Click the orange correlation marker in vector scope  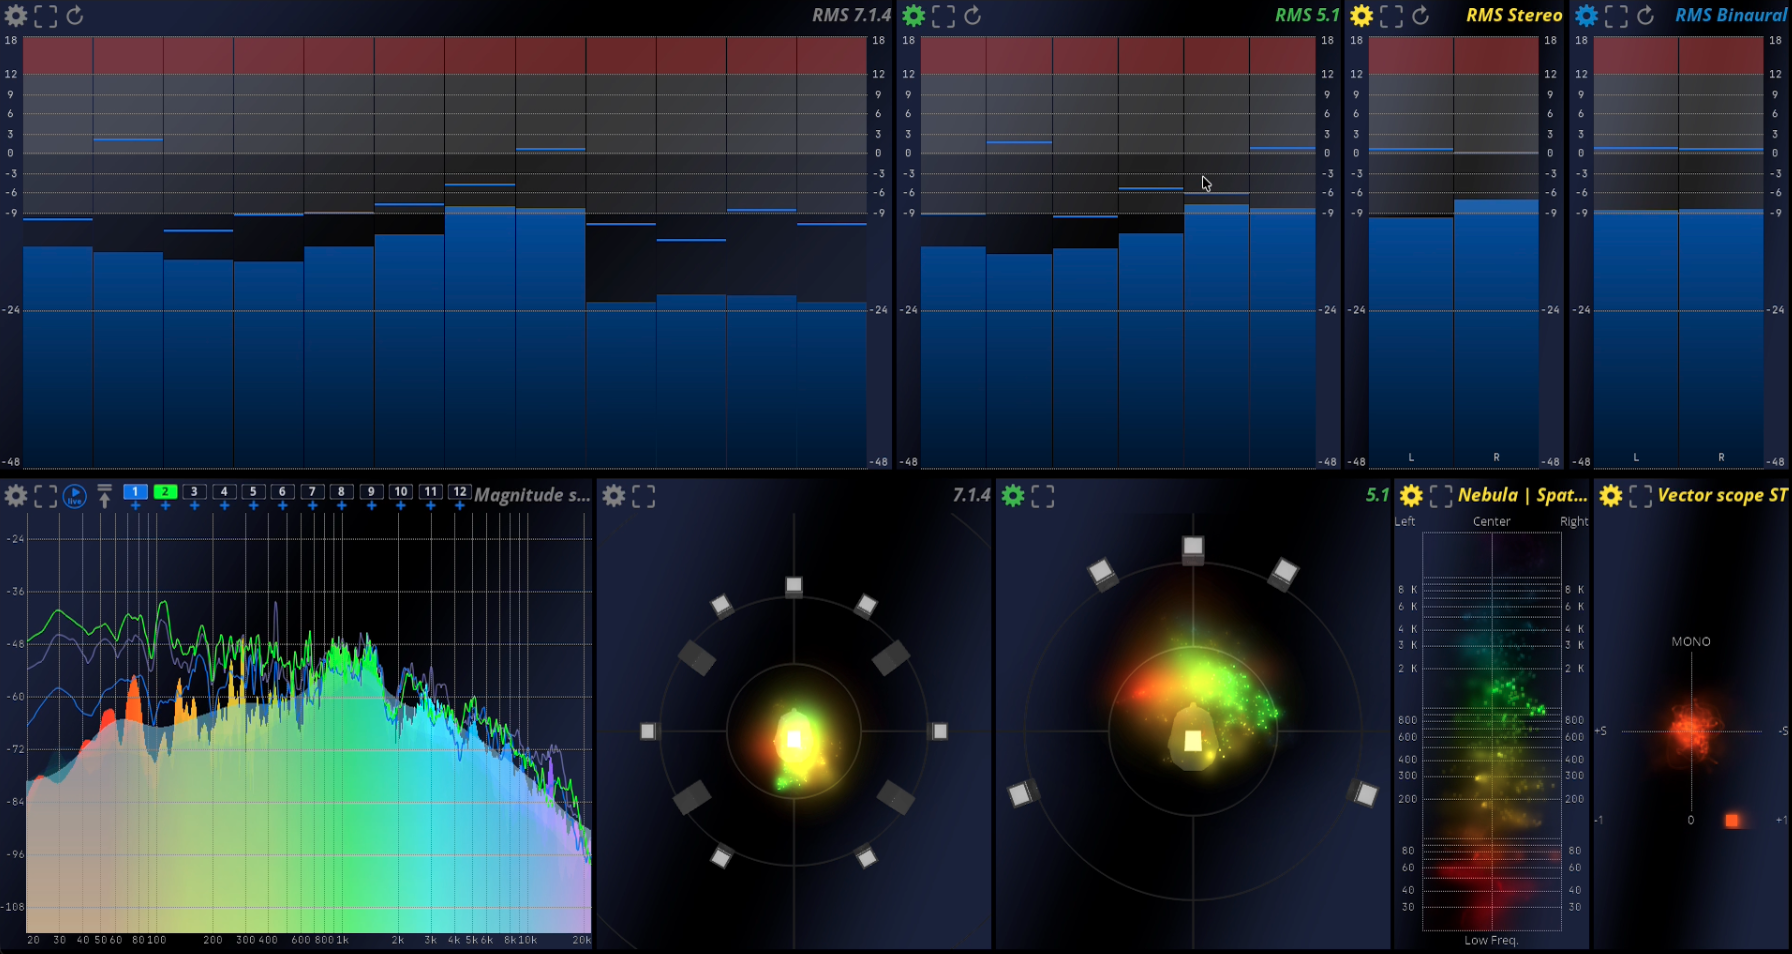tap(1732, 820)
